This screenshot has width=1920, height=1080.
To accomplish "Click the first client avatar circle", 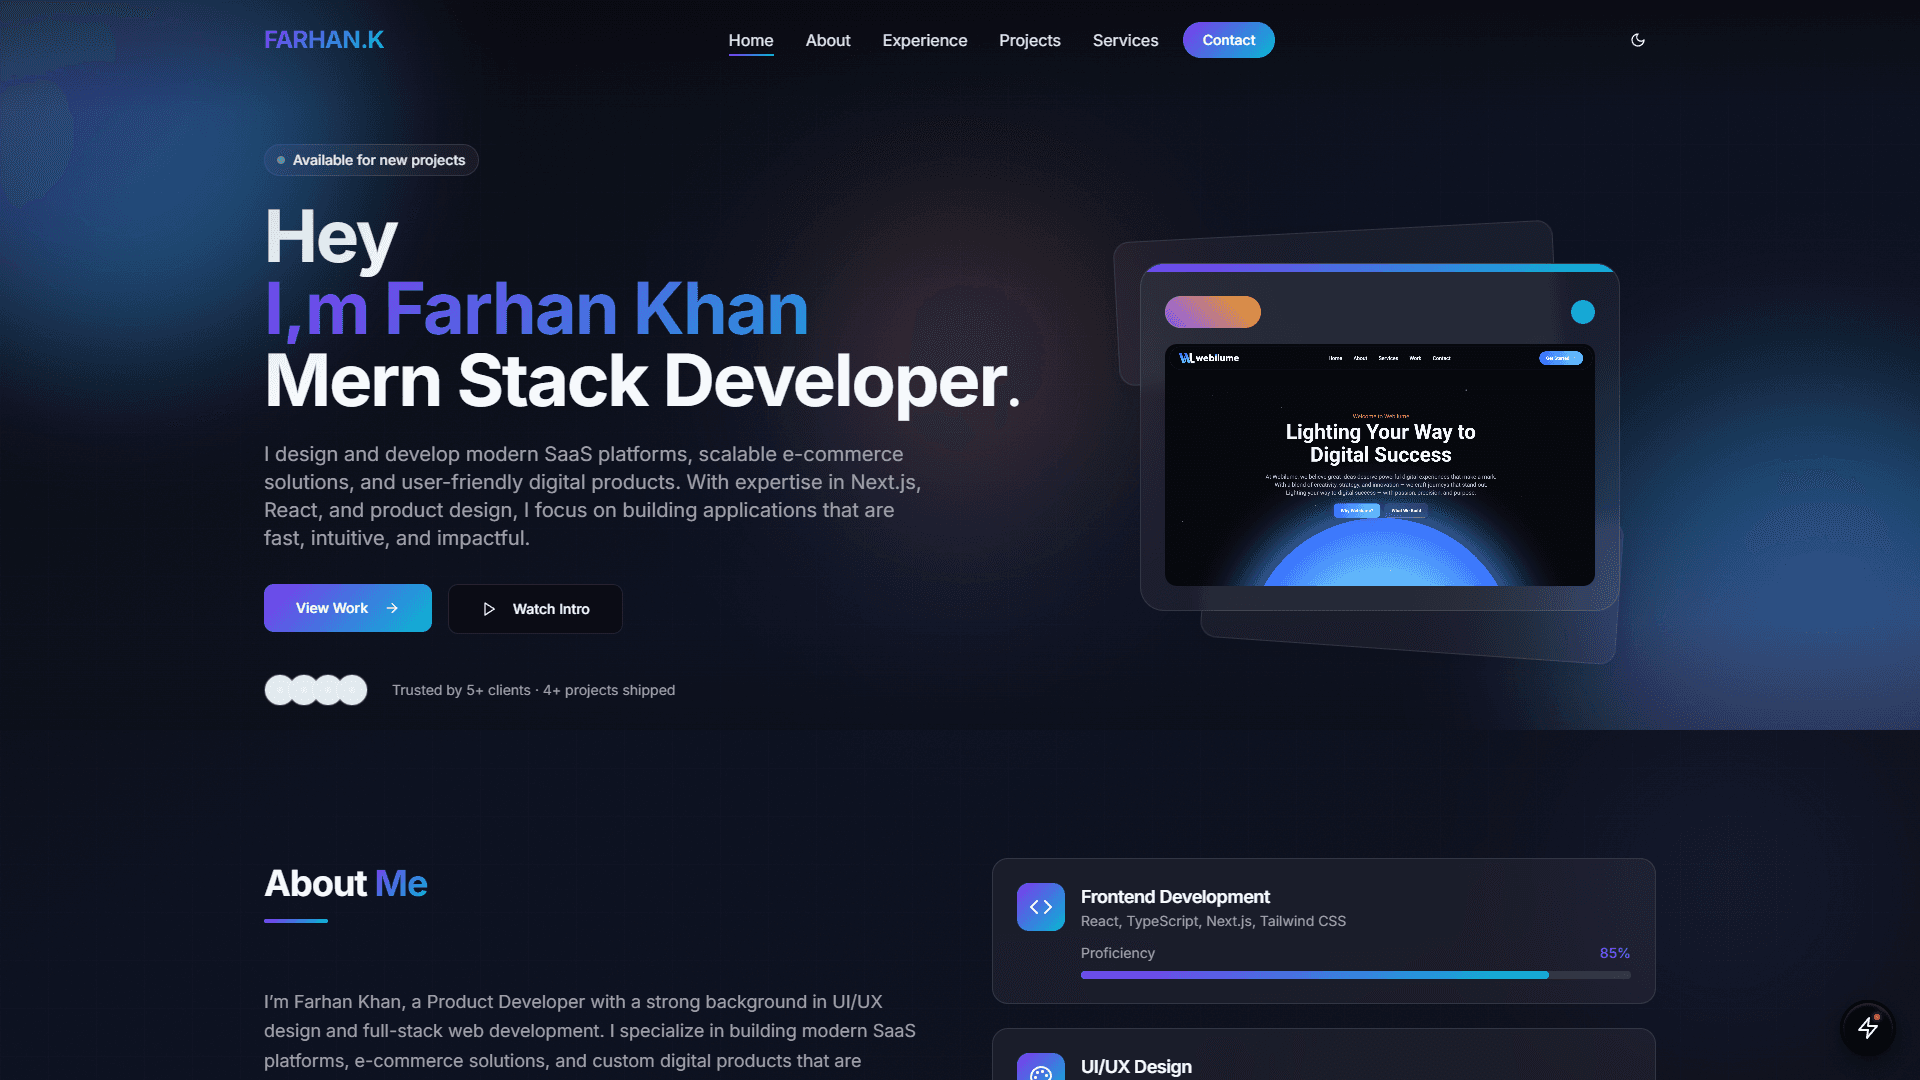I will point(279,689).
